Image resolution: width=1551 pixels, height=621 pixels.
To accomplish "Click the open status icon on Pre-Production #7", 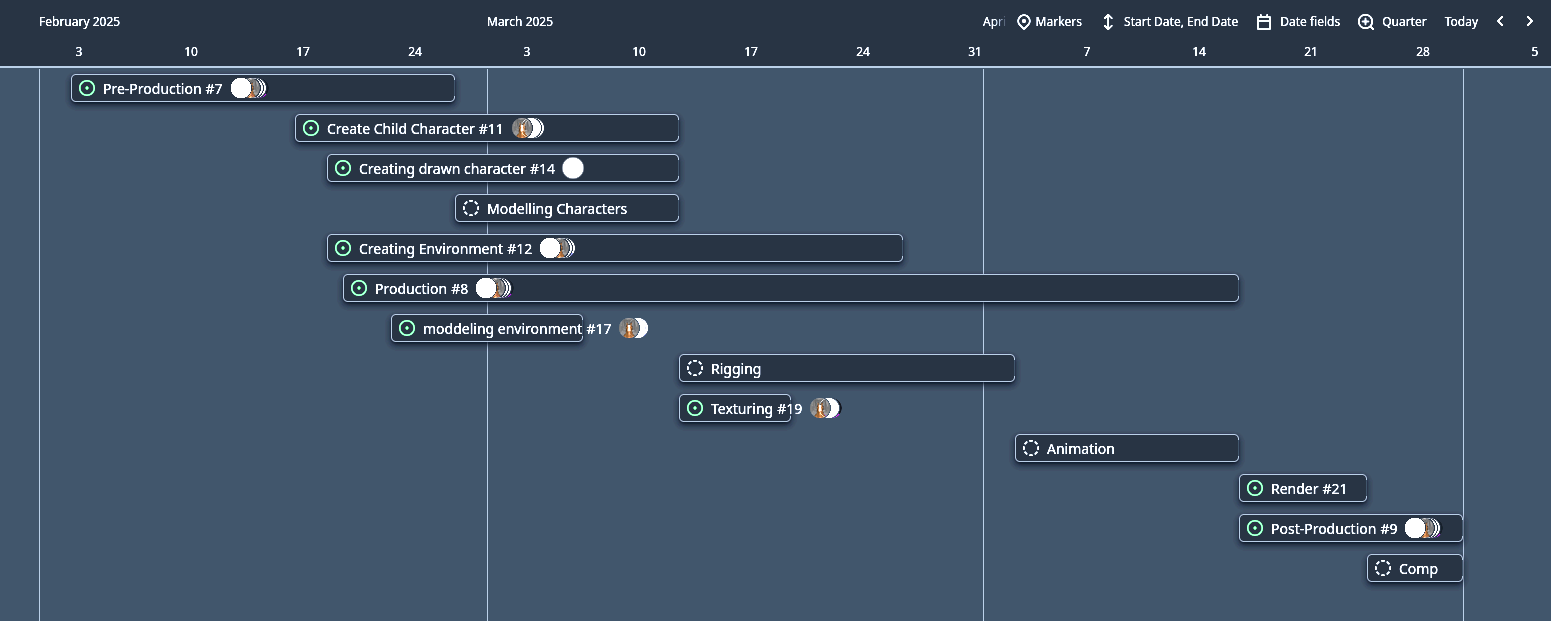I will pos(87,89).
